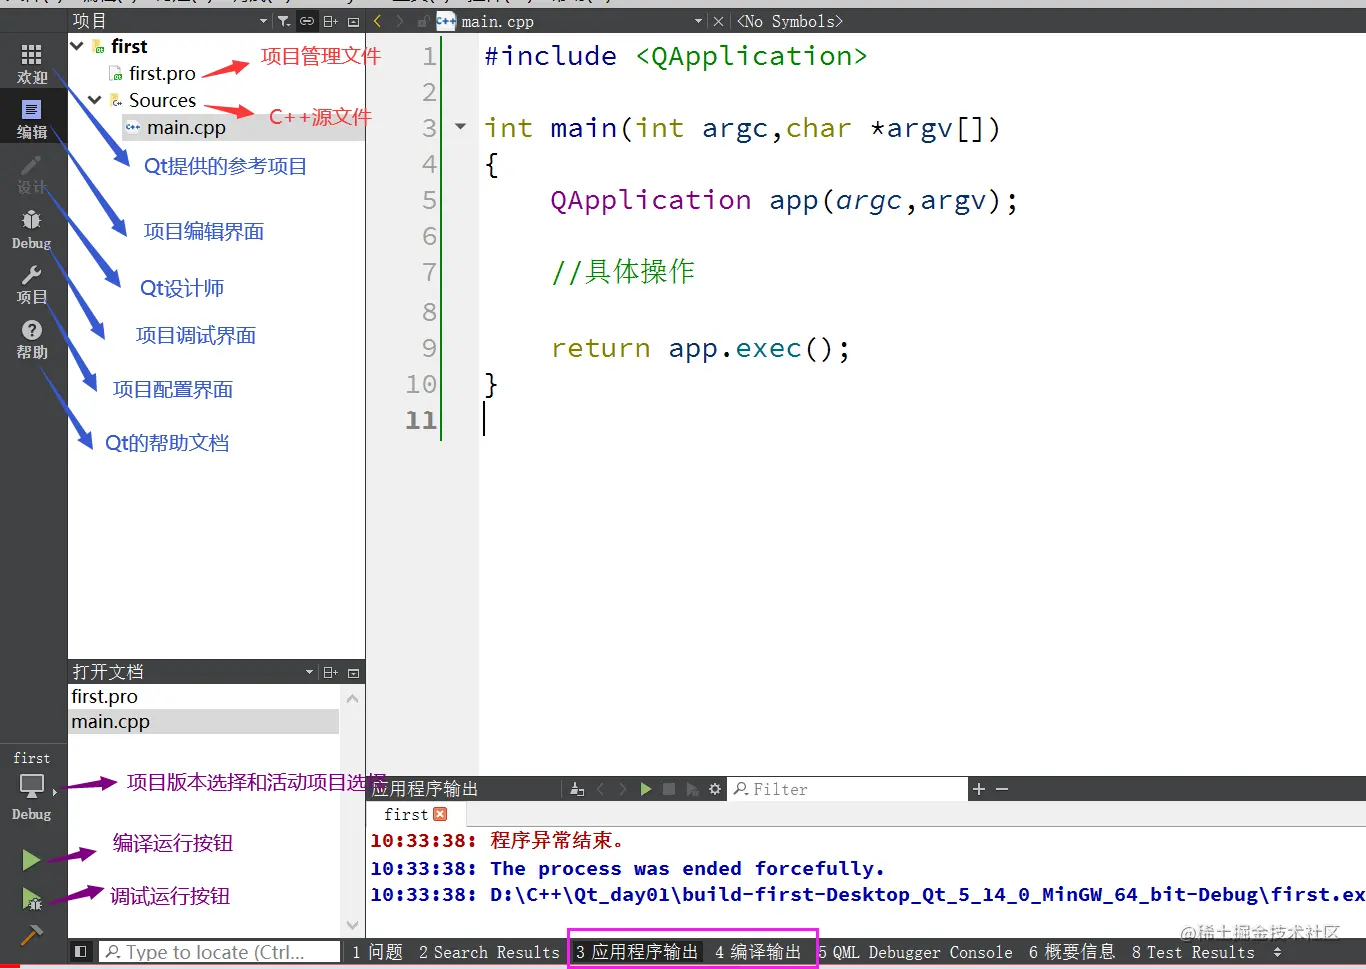Click the clear output broom icon

pyautogui.click(x=577, y=789)
